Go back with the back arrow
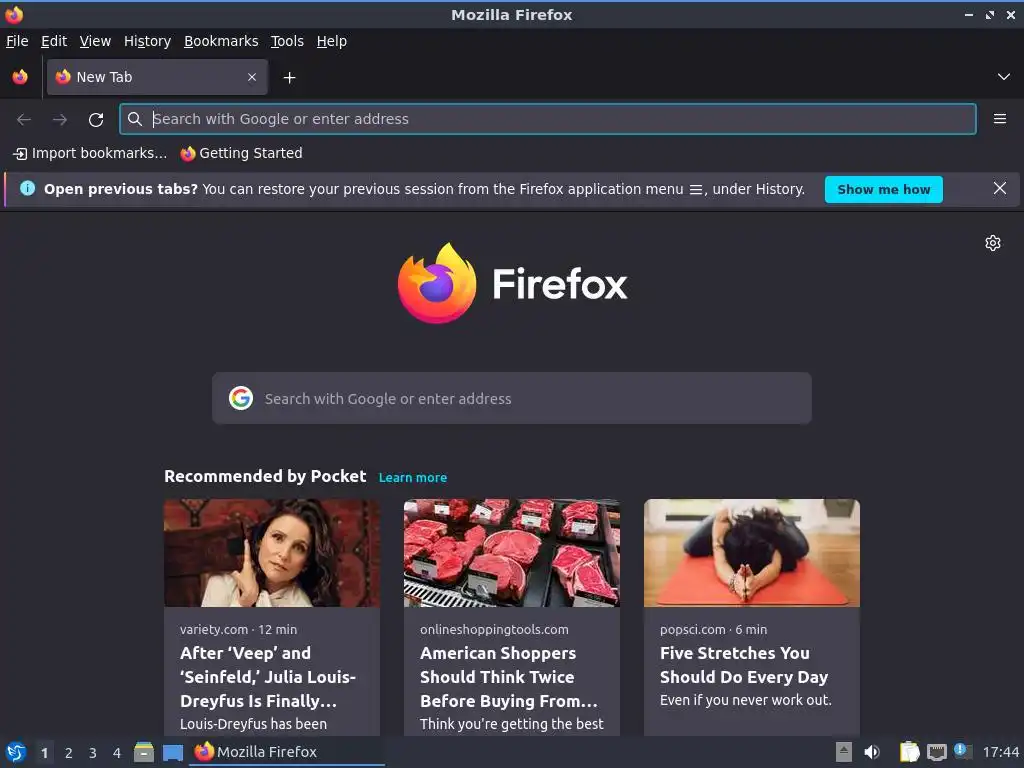1024x768 pixels. tap(24, 120)
